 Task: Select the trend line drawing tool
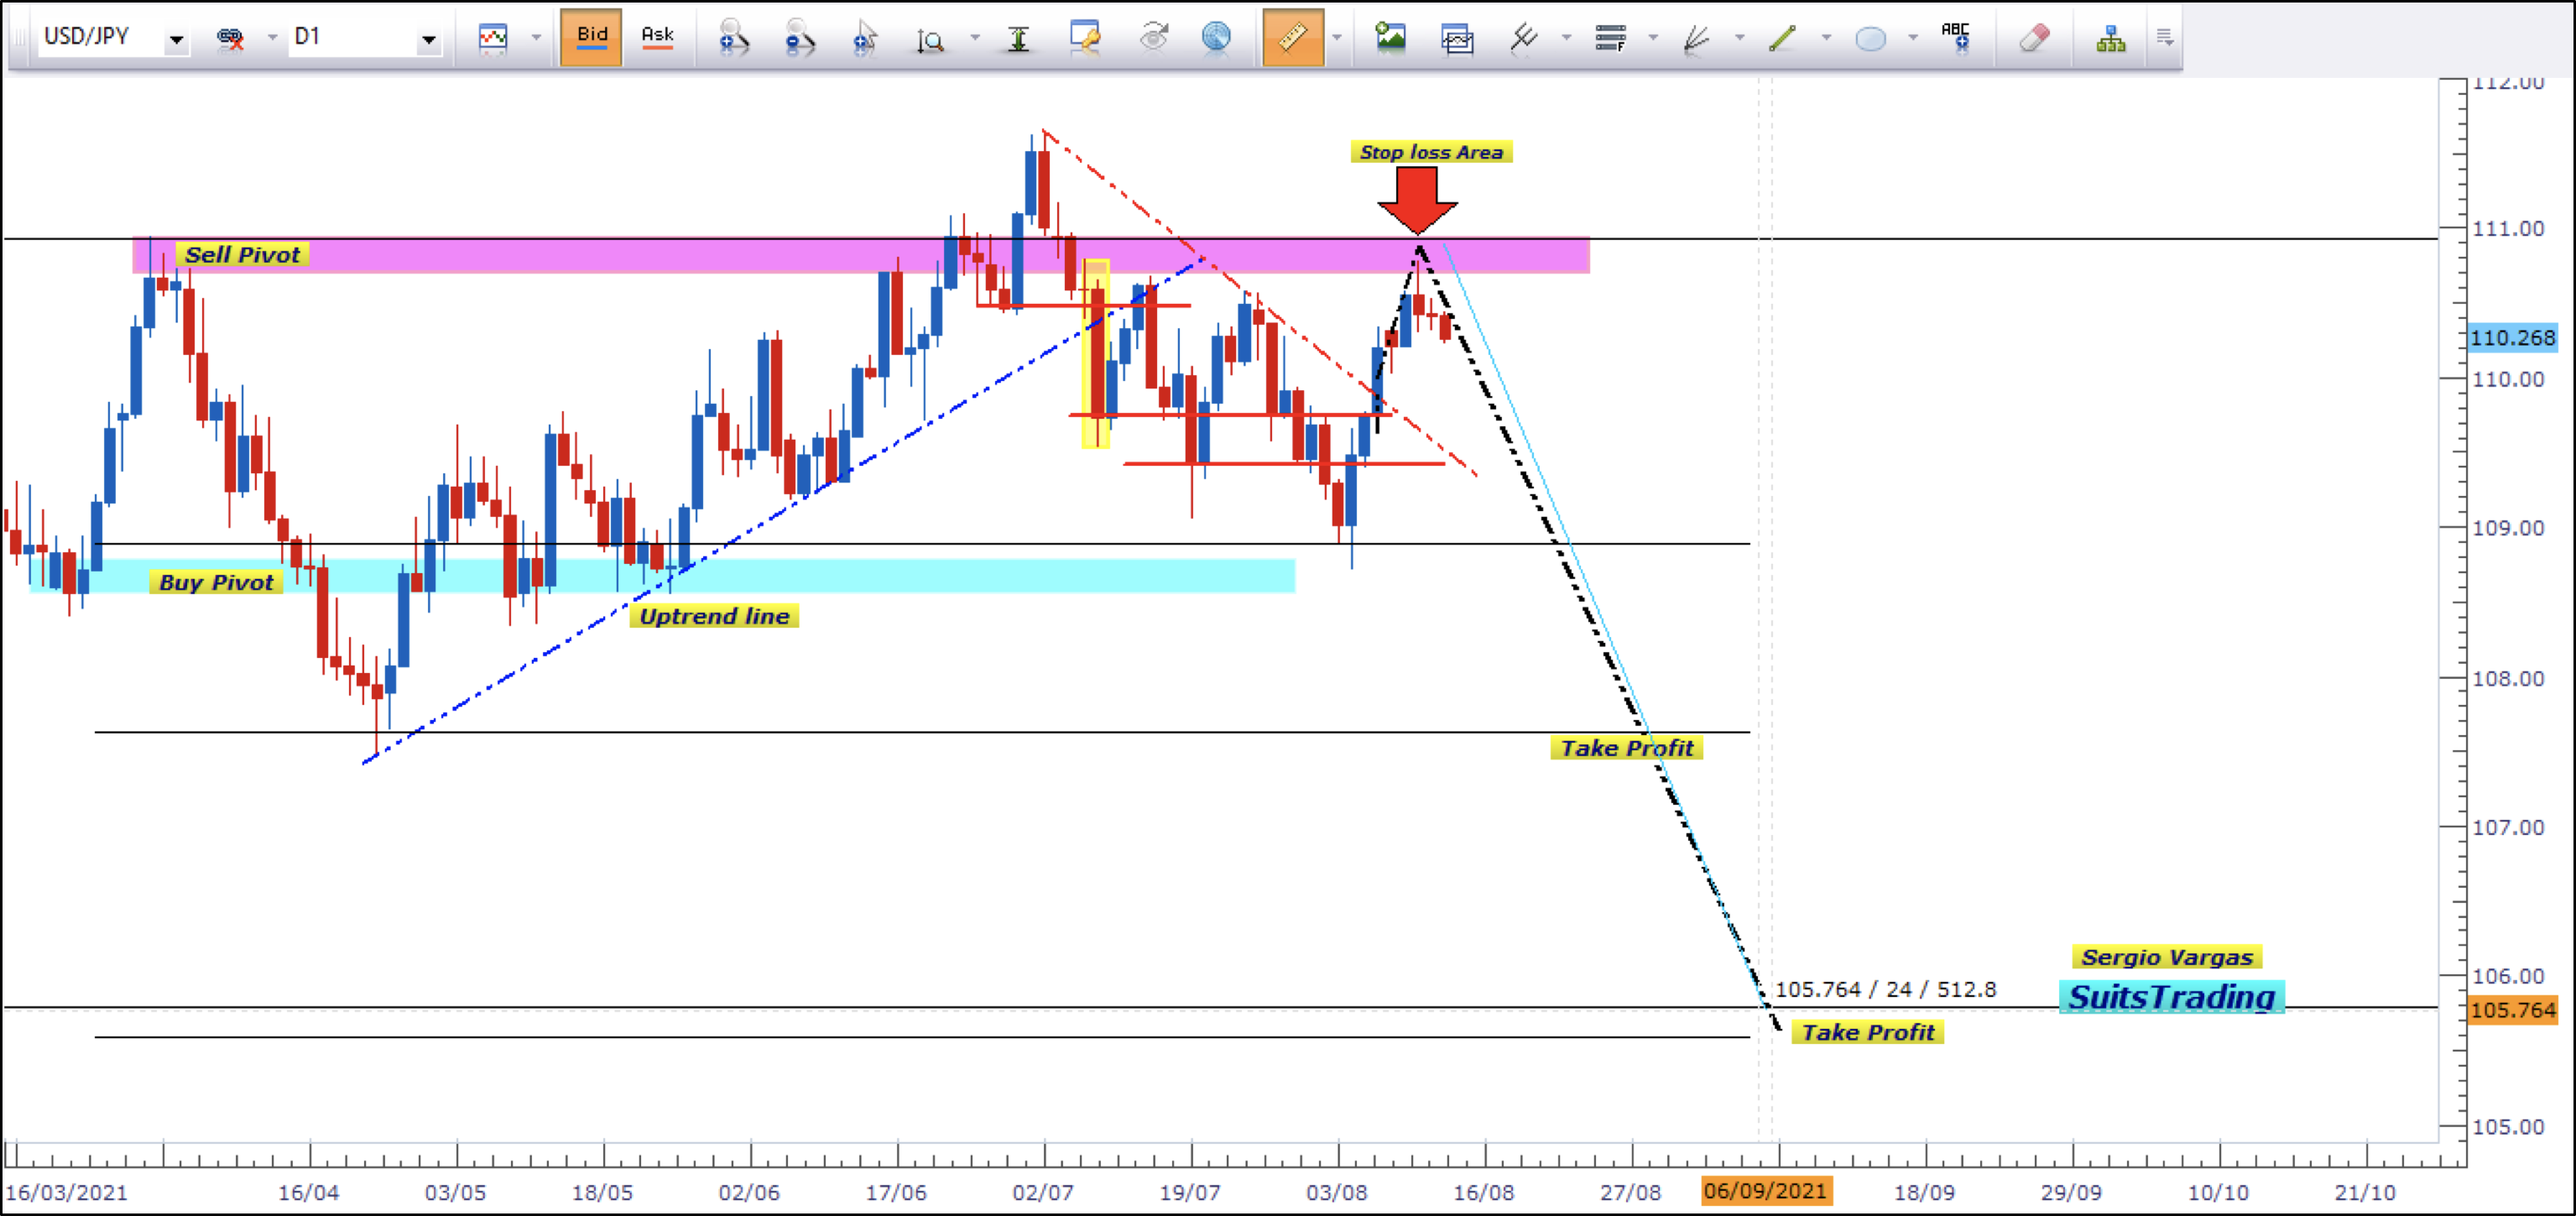tap(1782, 38)
